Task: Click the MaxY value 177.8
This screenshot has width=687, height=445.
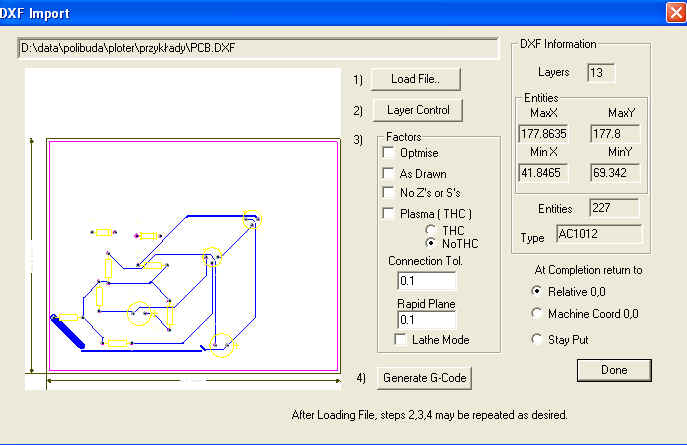Action: pos(615,134)
